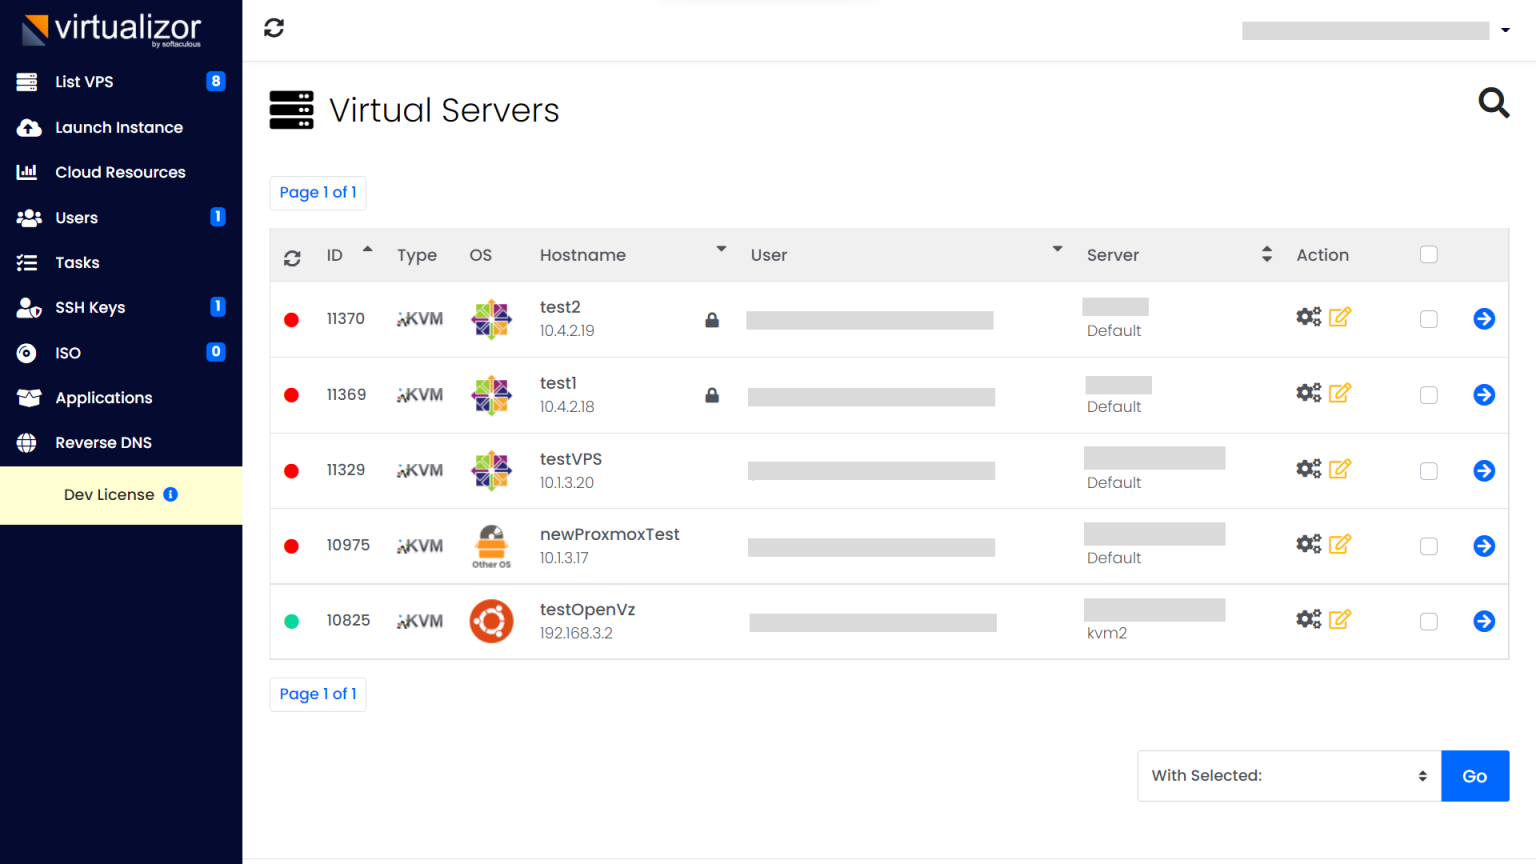Click the blue arrow to enter test2 details

[1483, 318]
